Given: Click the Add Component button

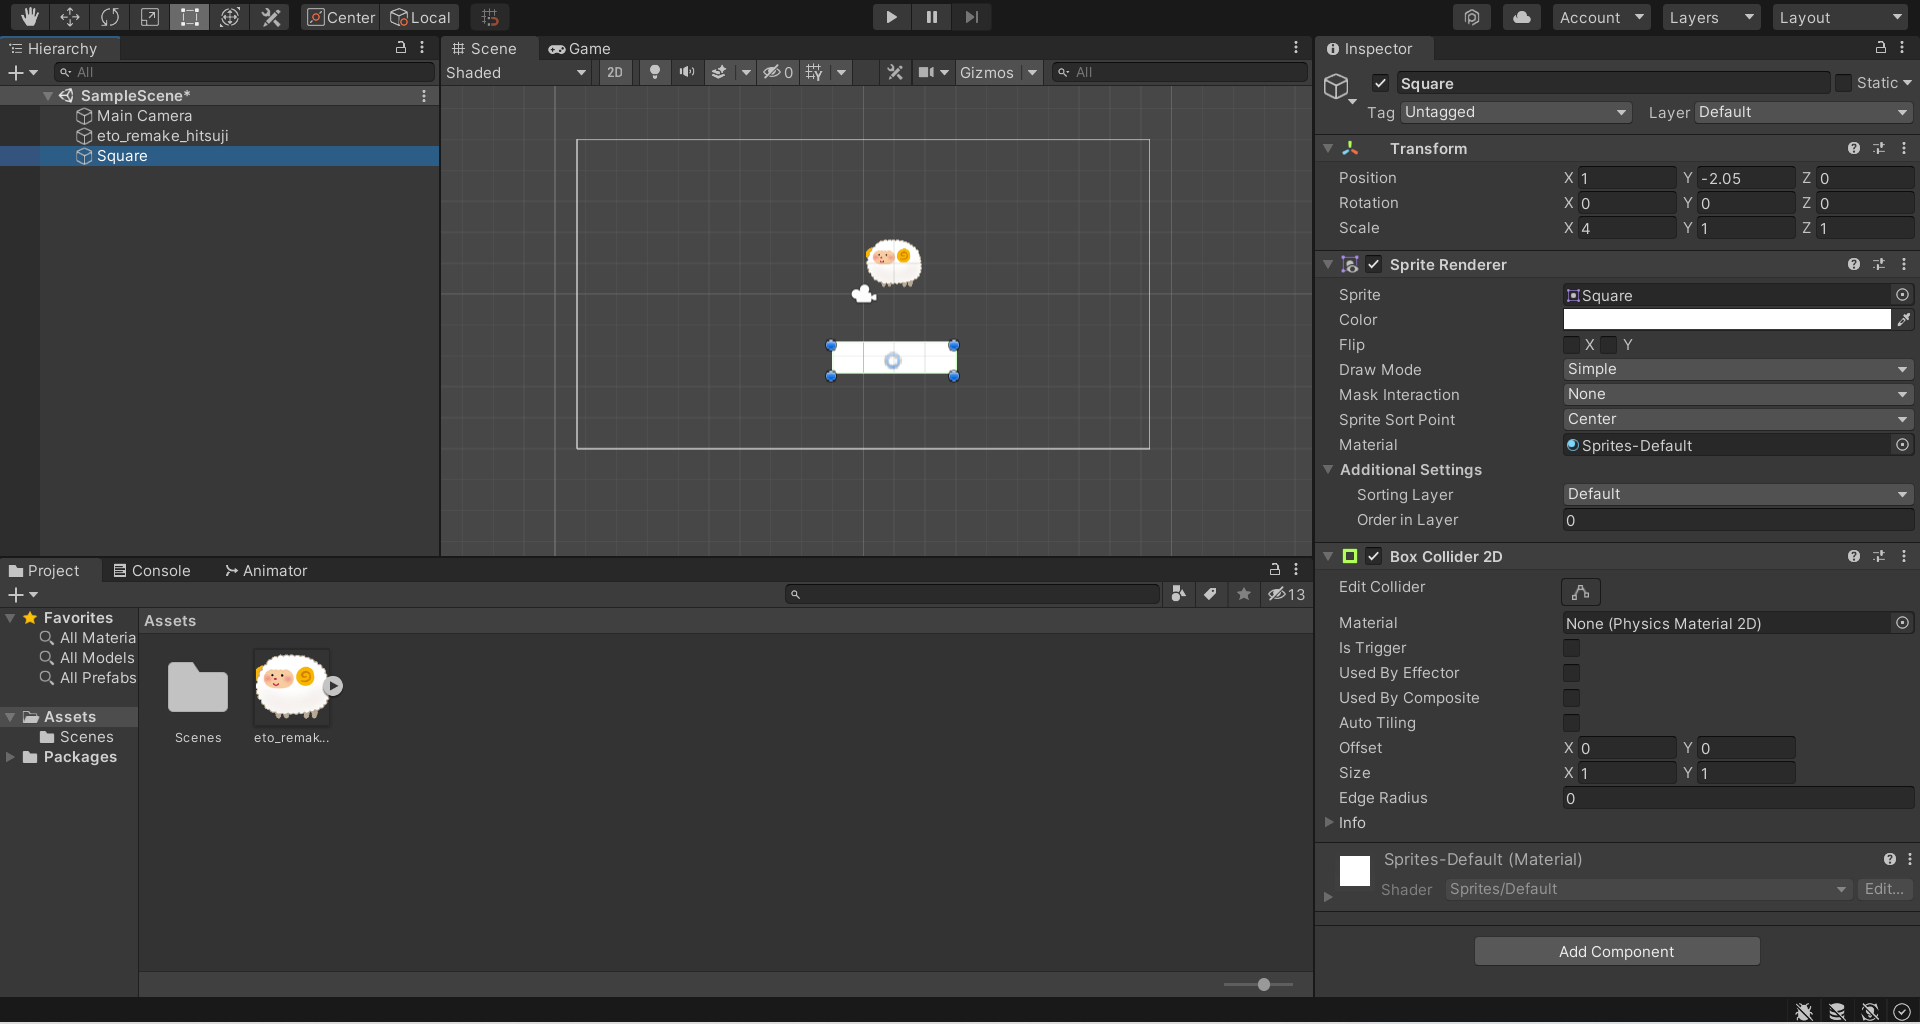Looking at the screenshot, I should click(1616, 951).
